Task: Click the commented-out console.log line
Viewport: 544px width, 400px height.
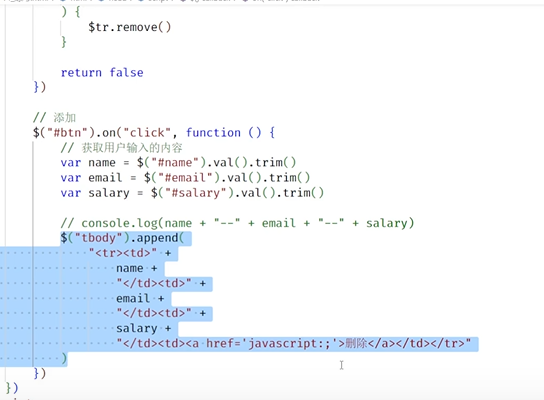Action: click(x=237, y=223)
